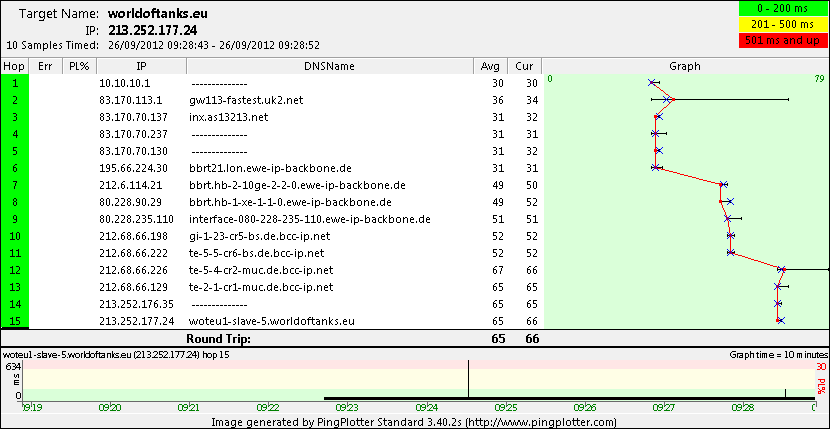Viewport: 830px width, 429px height.
Task: Click the green hop 2 number cell
Action: click(x=15, y=100)
